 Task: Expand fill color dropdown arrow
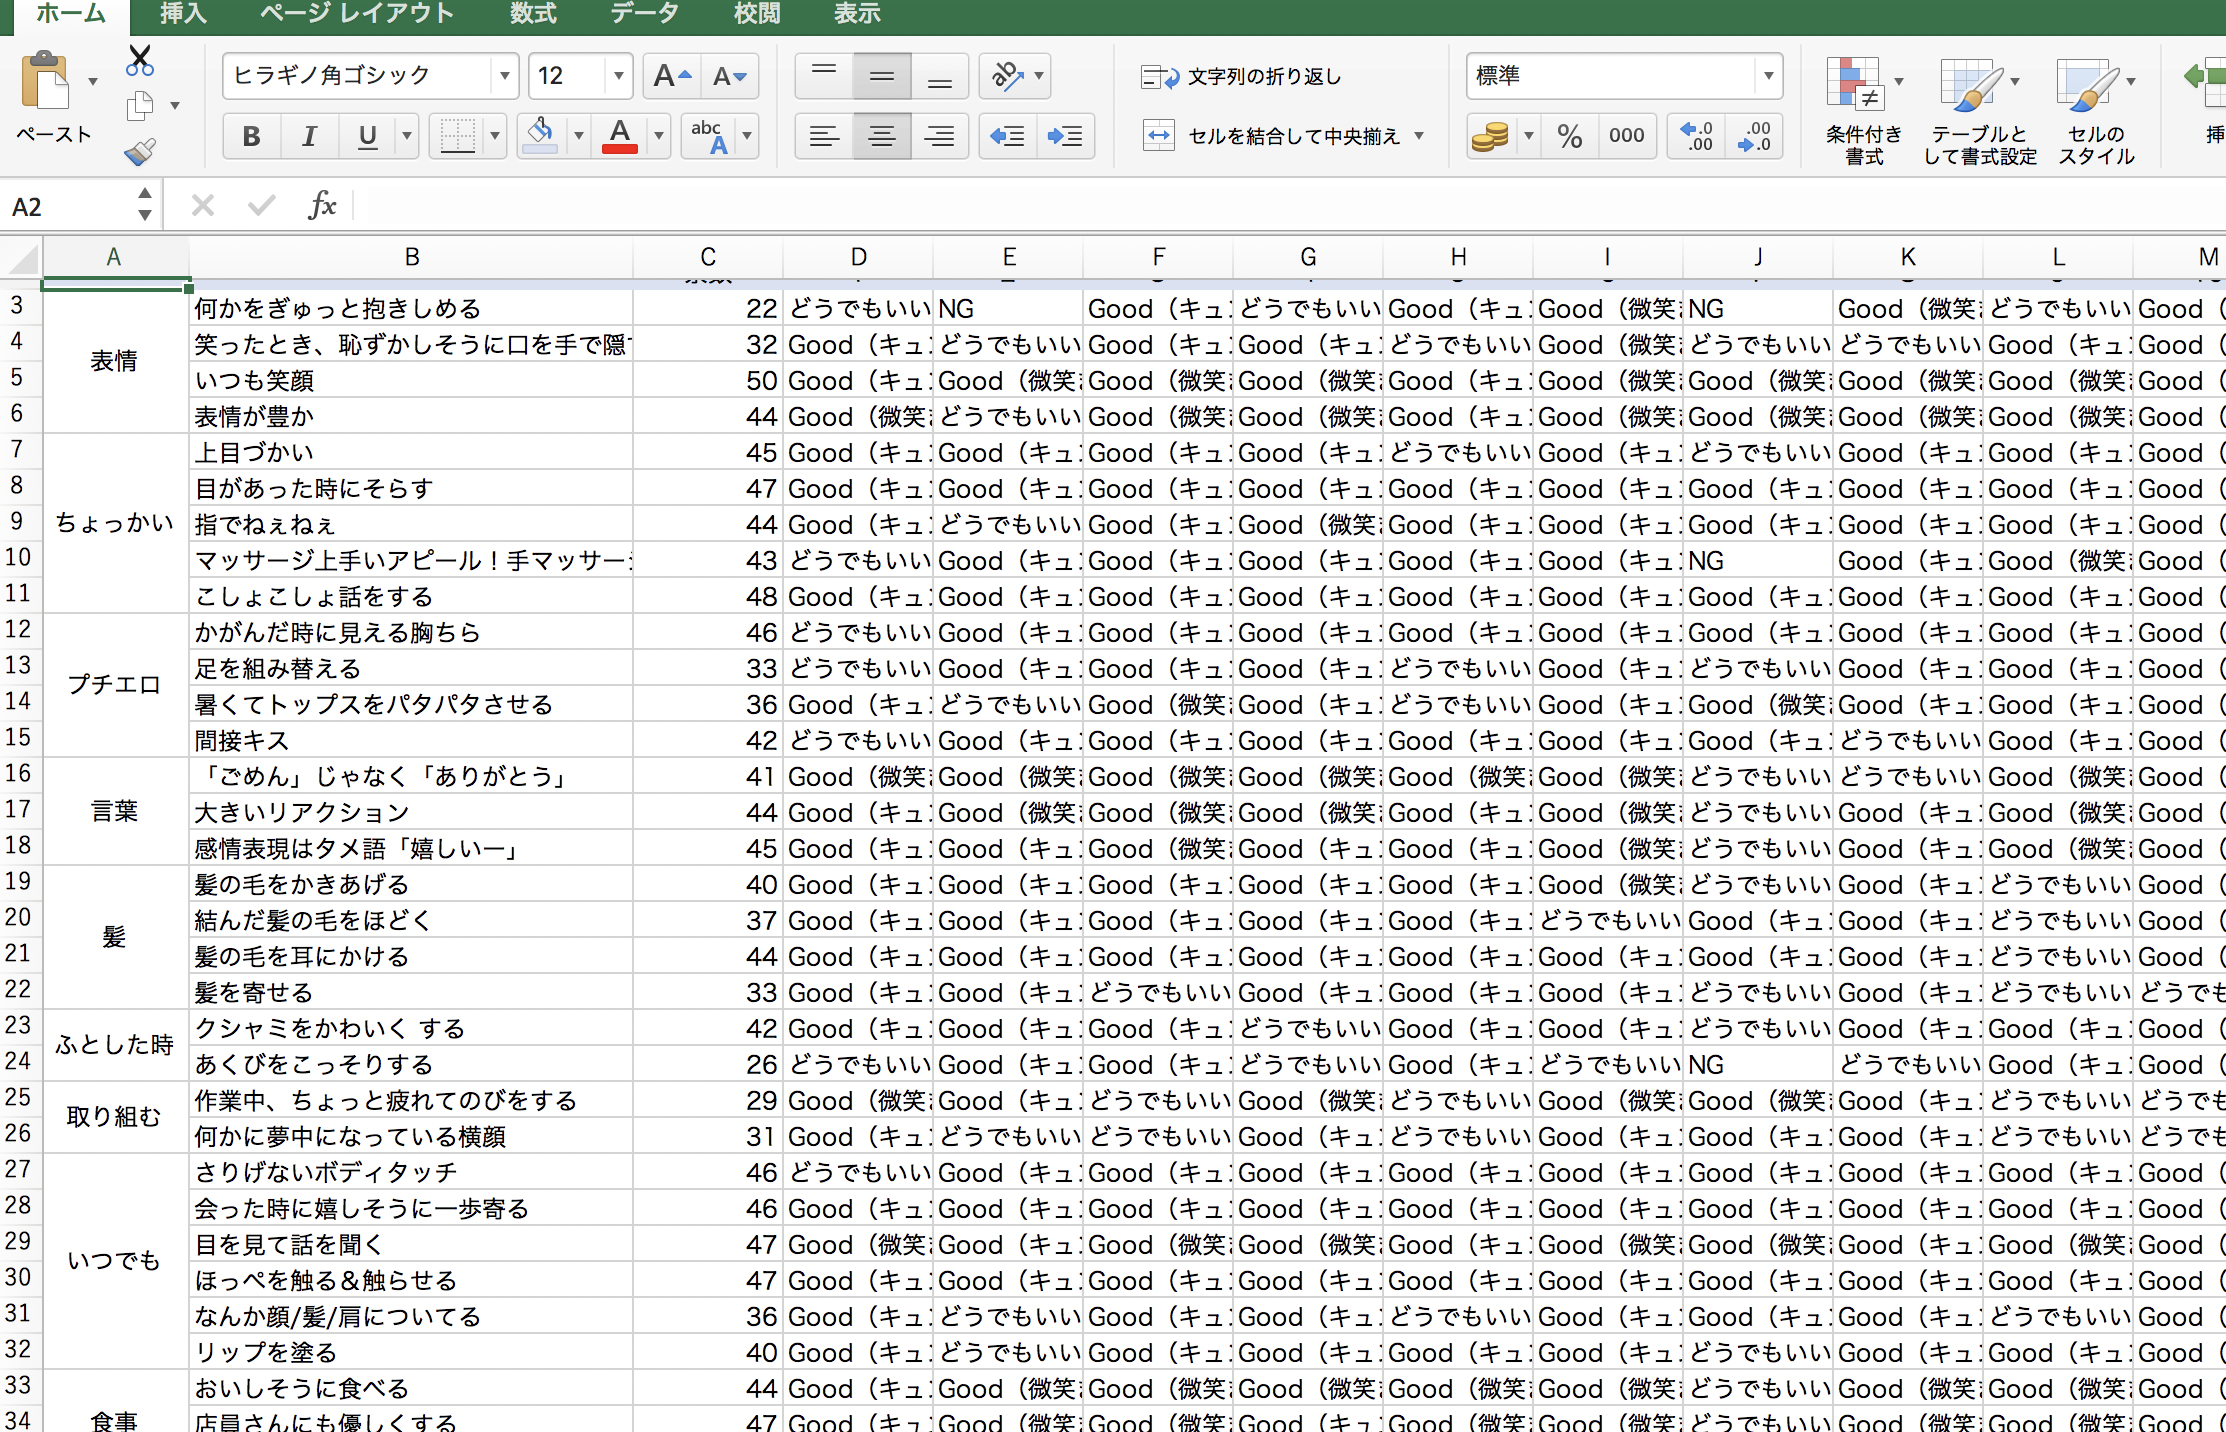(578, 136)
